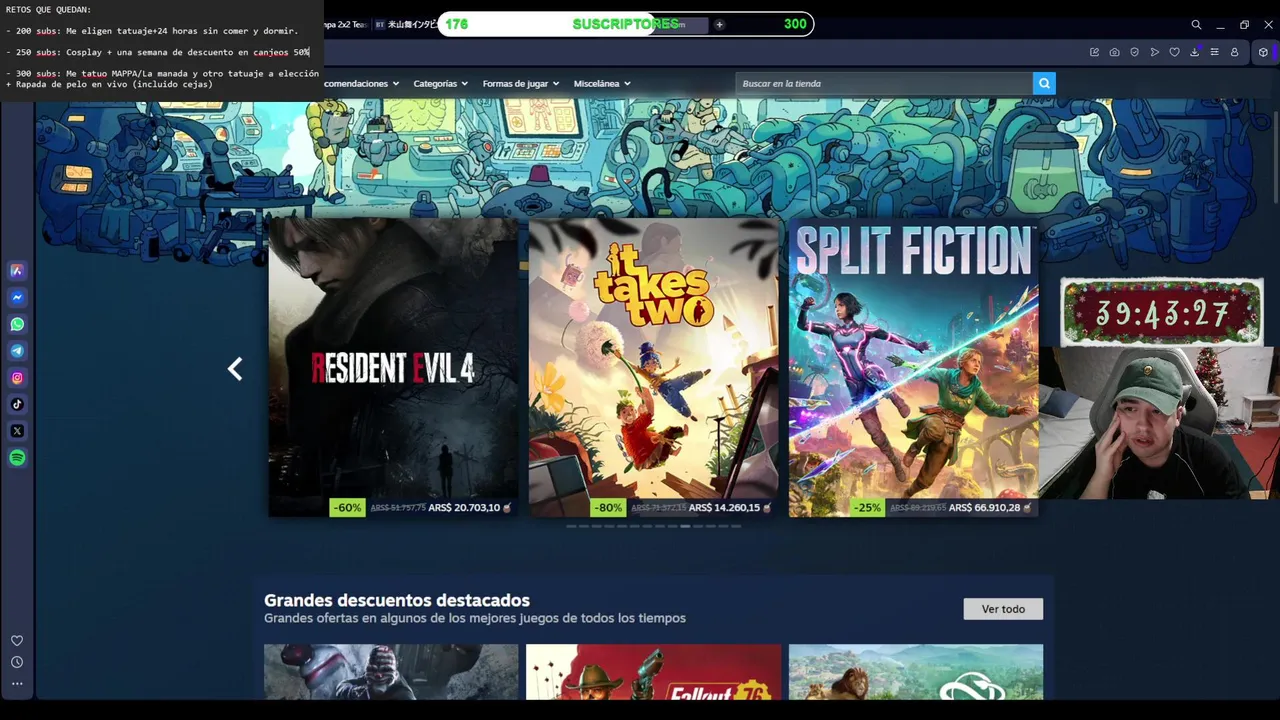Open bookmarks heart in the sidebar
Image resolution: width=1280 pixels, height=720 pixels.
pyautogui.click(x=17, y=640)
